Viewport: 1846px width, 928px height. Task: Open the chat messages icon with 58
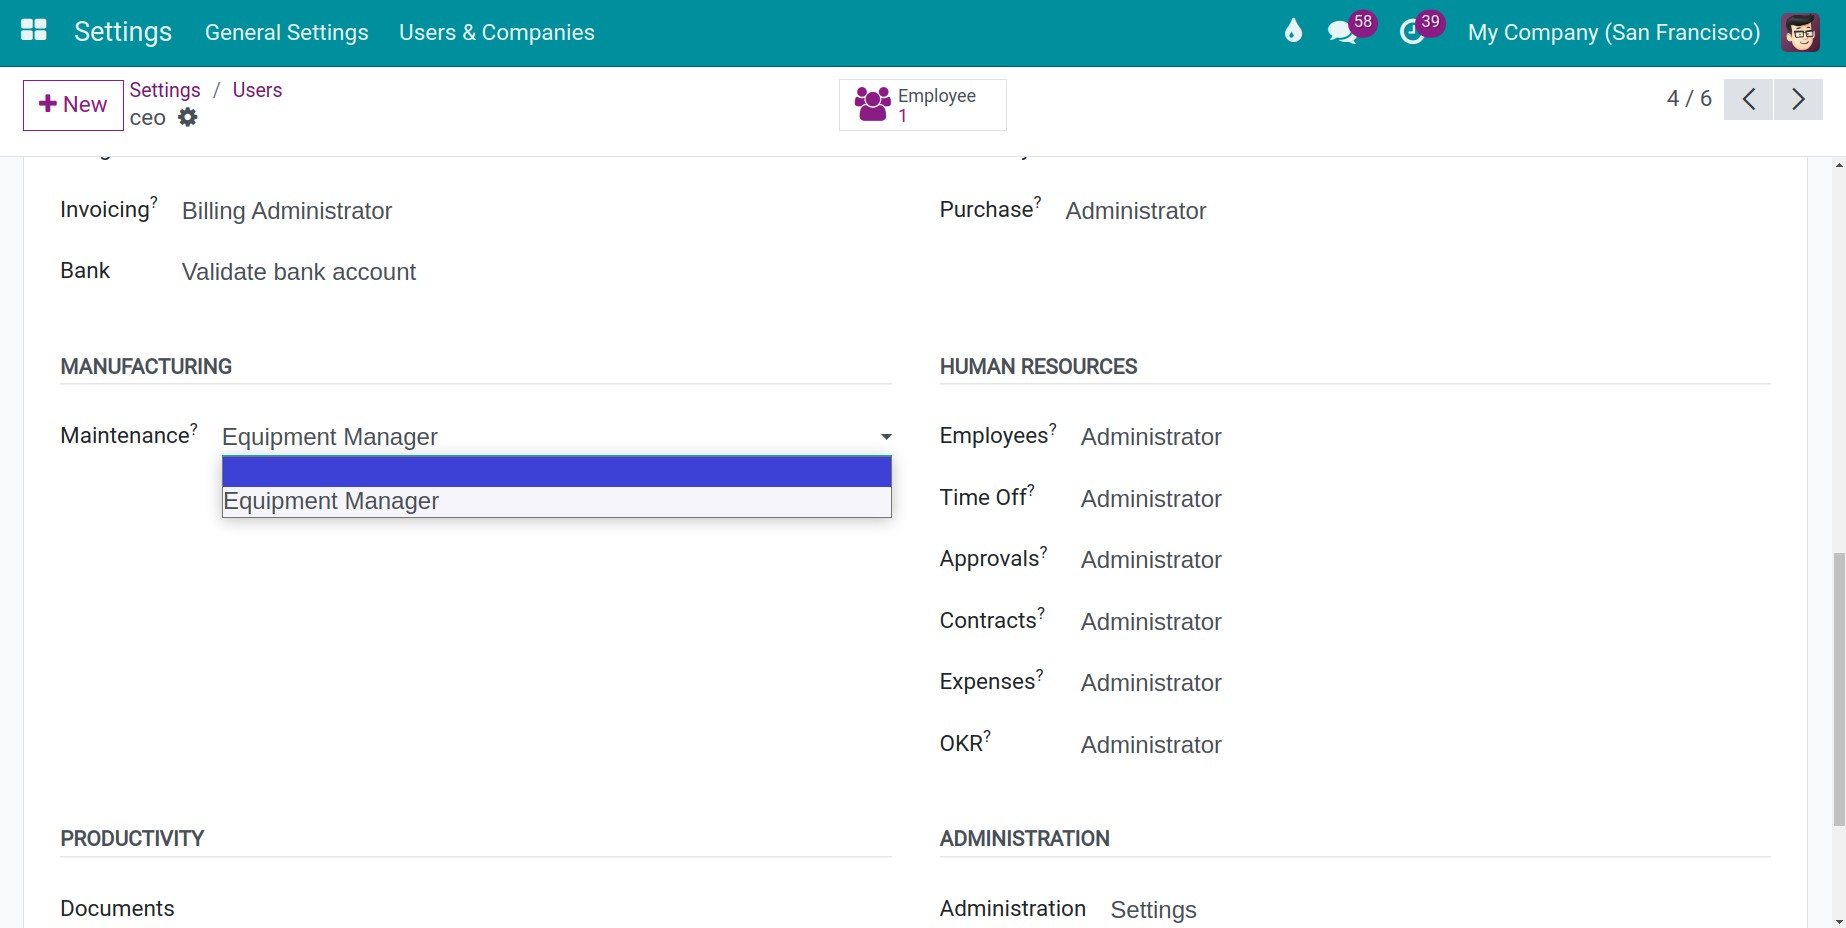click(x=1350, y=31)
